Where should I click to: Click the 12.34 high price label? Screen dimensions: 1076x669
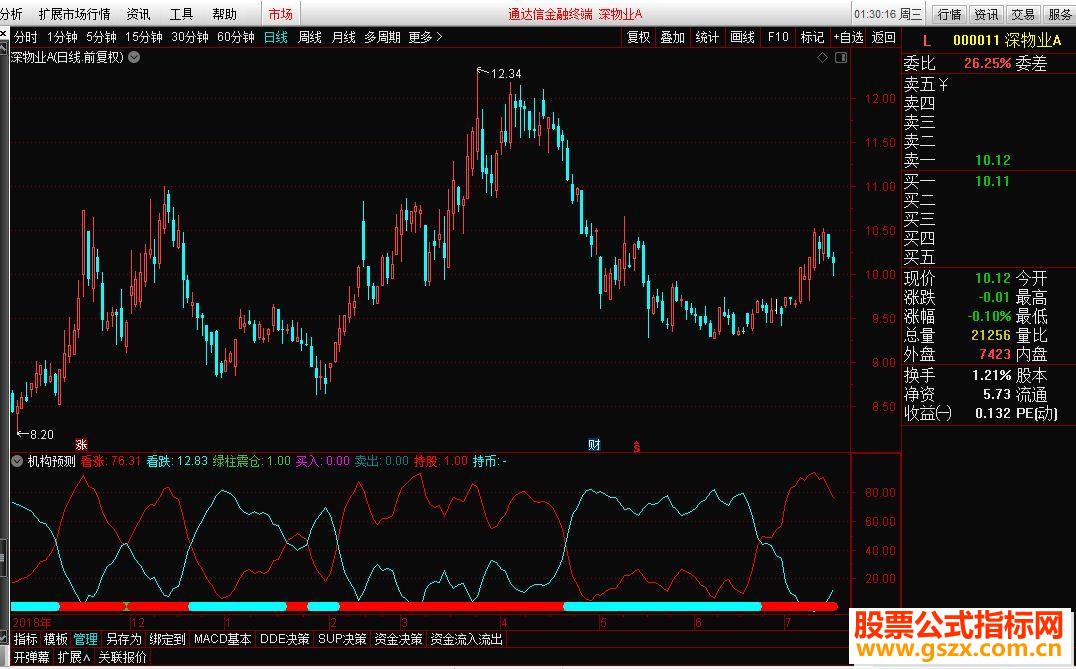(506, 73)
